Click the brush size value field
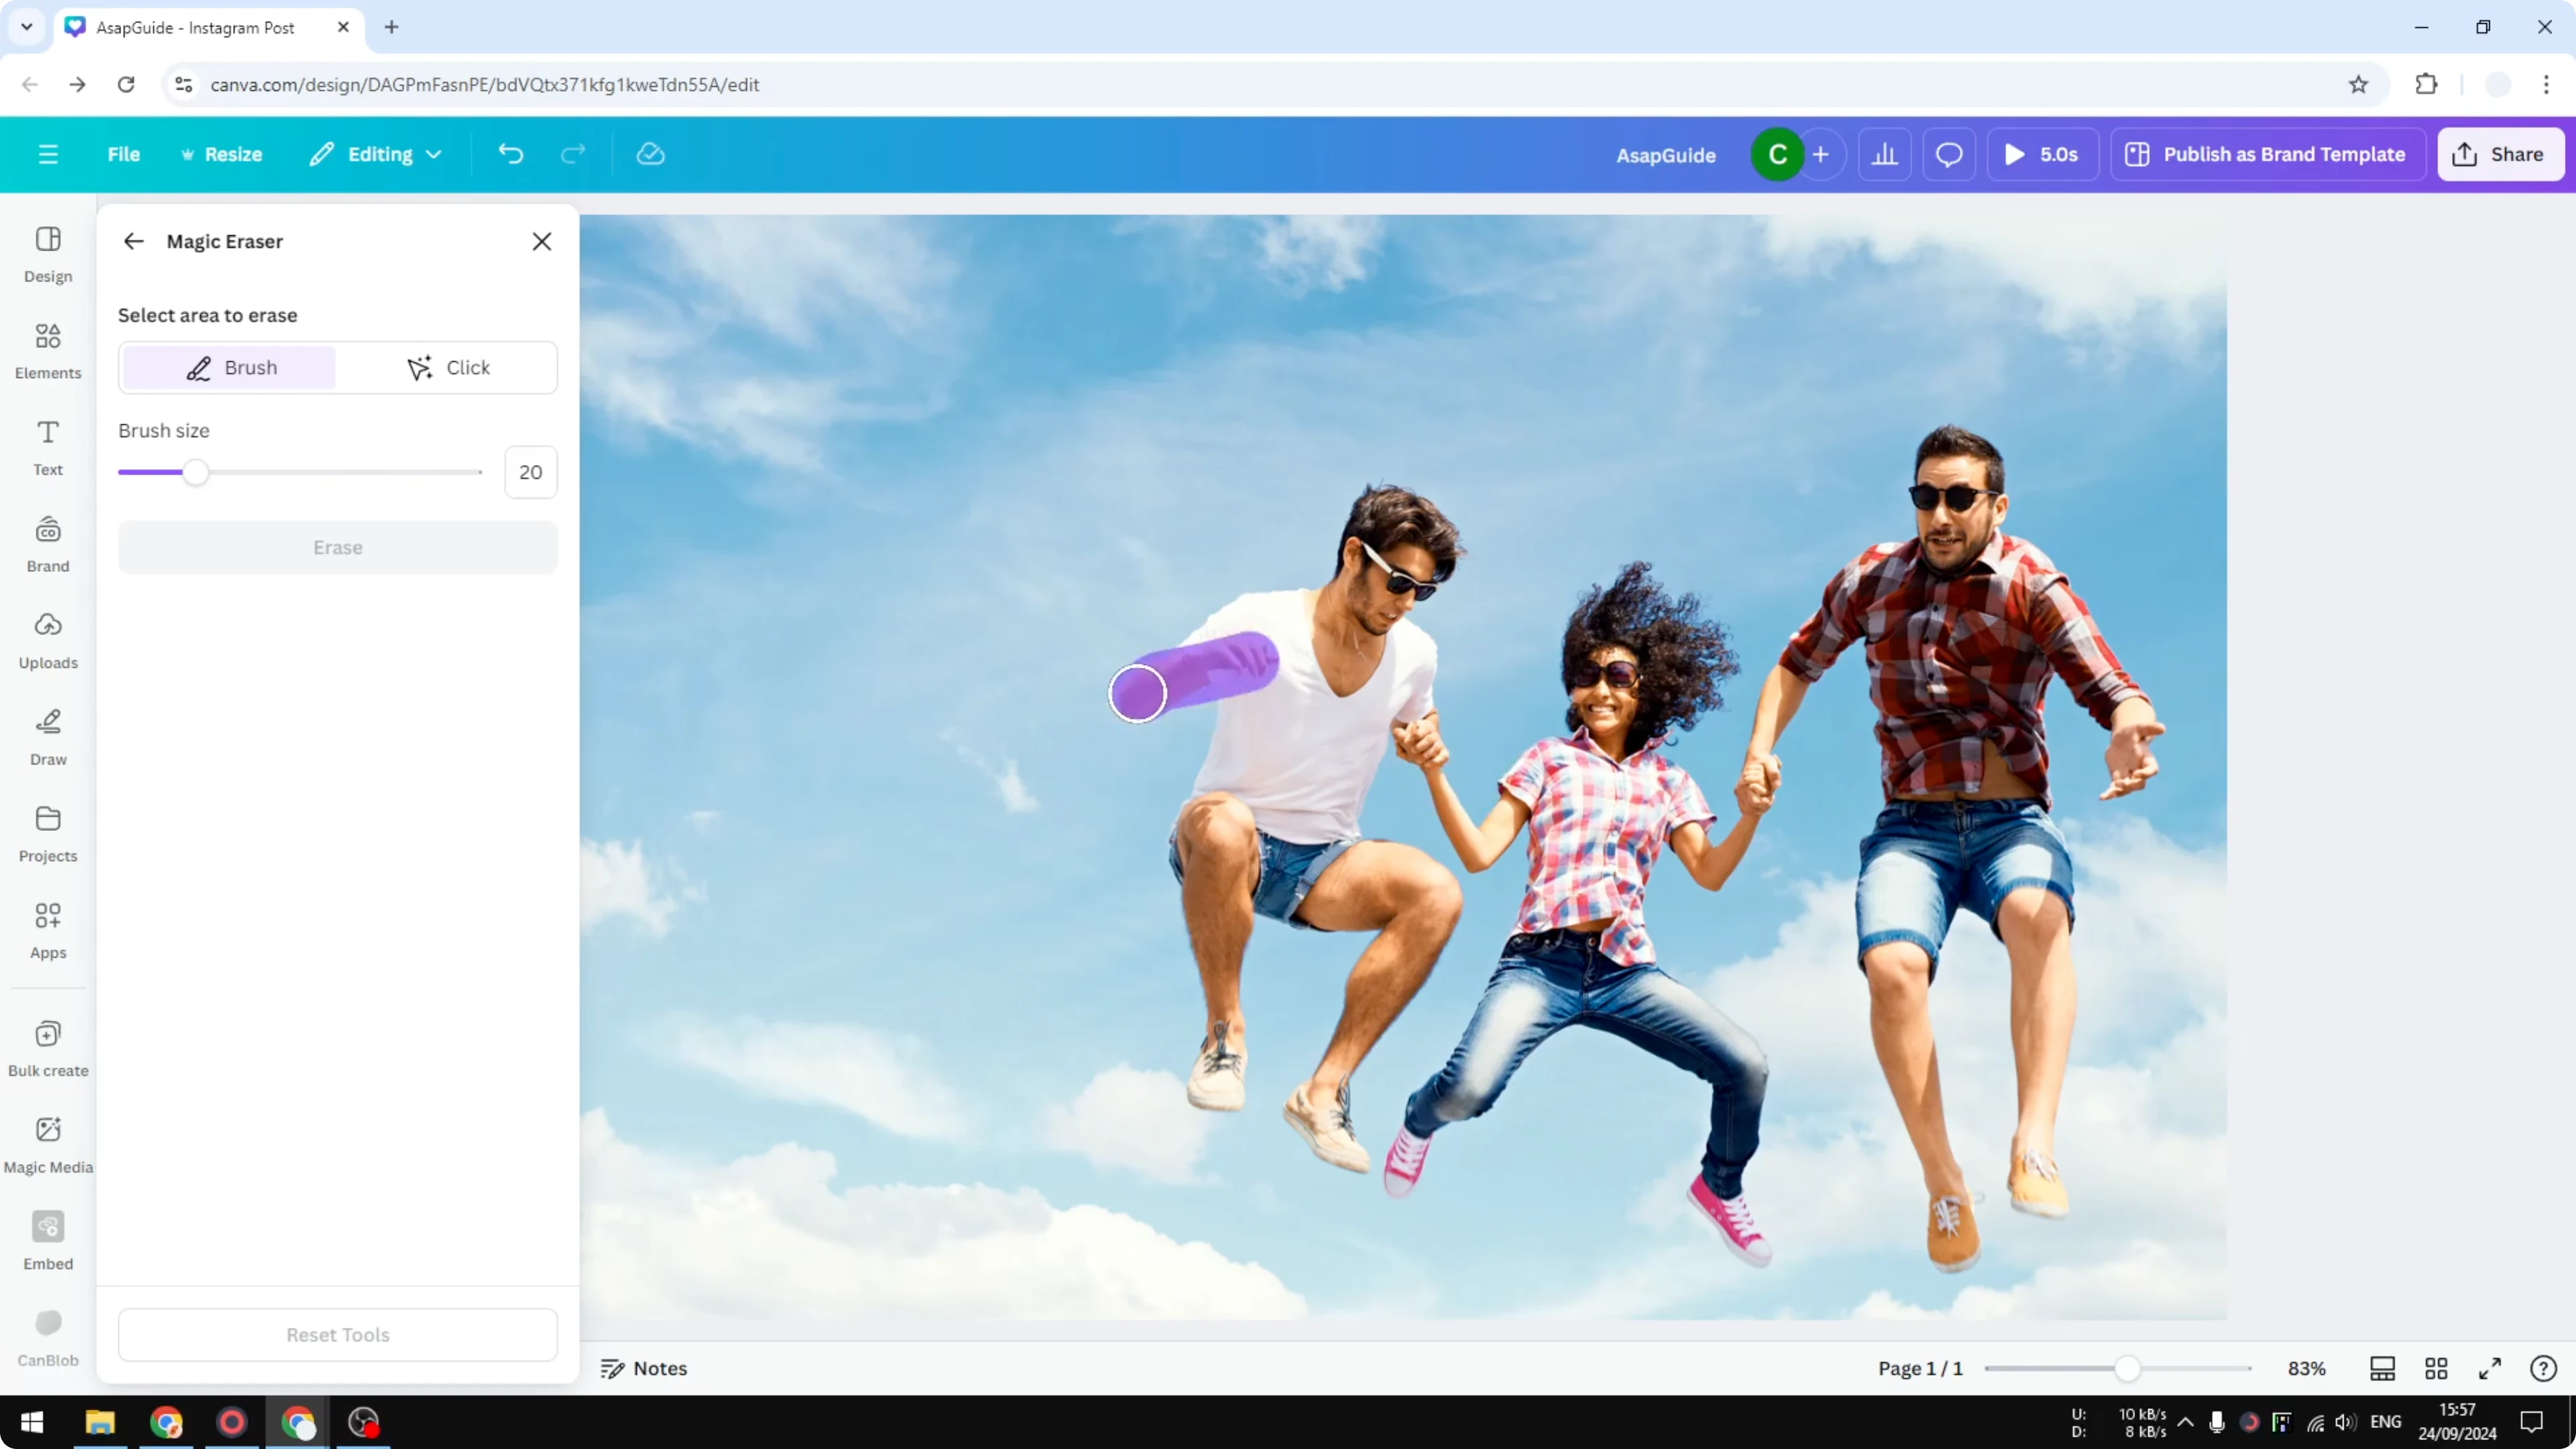Image resolution: width=2576 pixels, height=1449 pixels. 531,472
